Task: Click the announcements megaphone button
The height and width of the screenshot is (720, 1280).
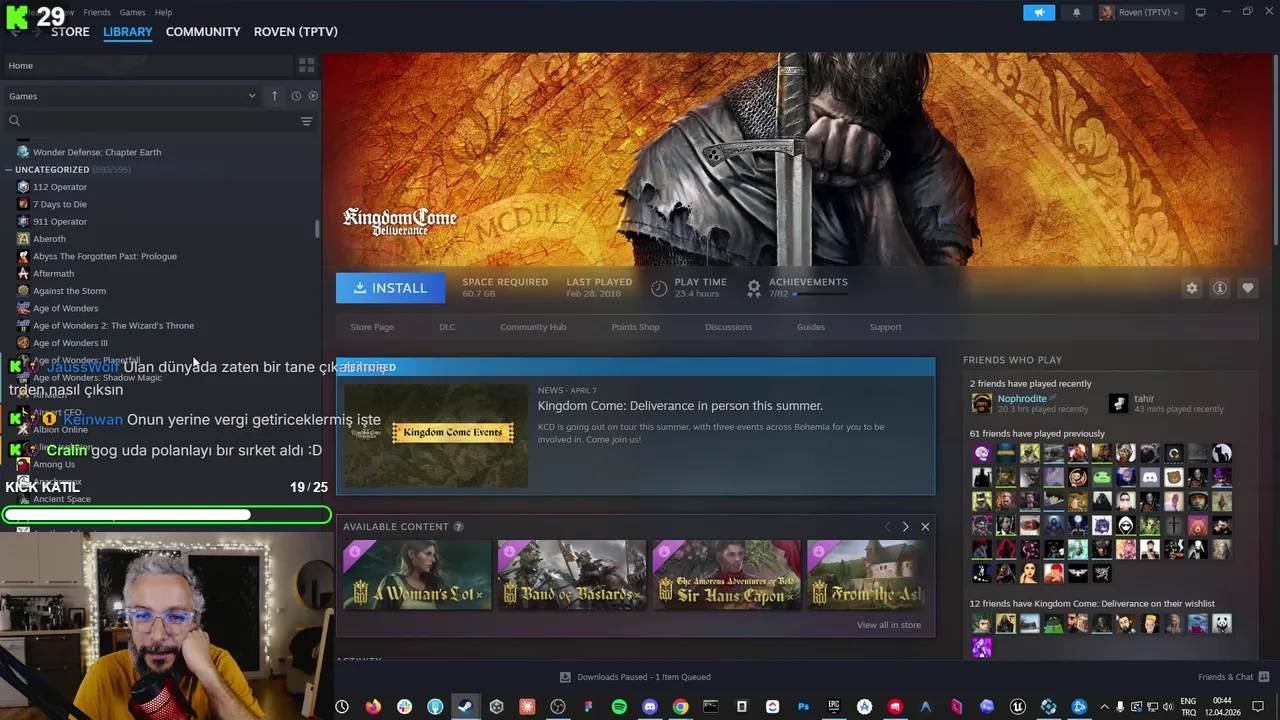Action: (1039, 12)
